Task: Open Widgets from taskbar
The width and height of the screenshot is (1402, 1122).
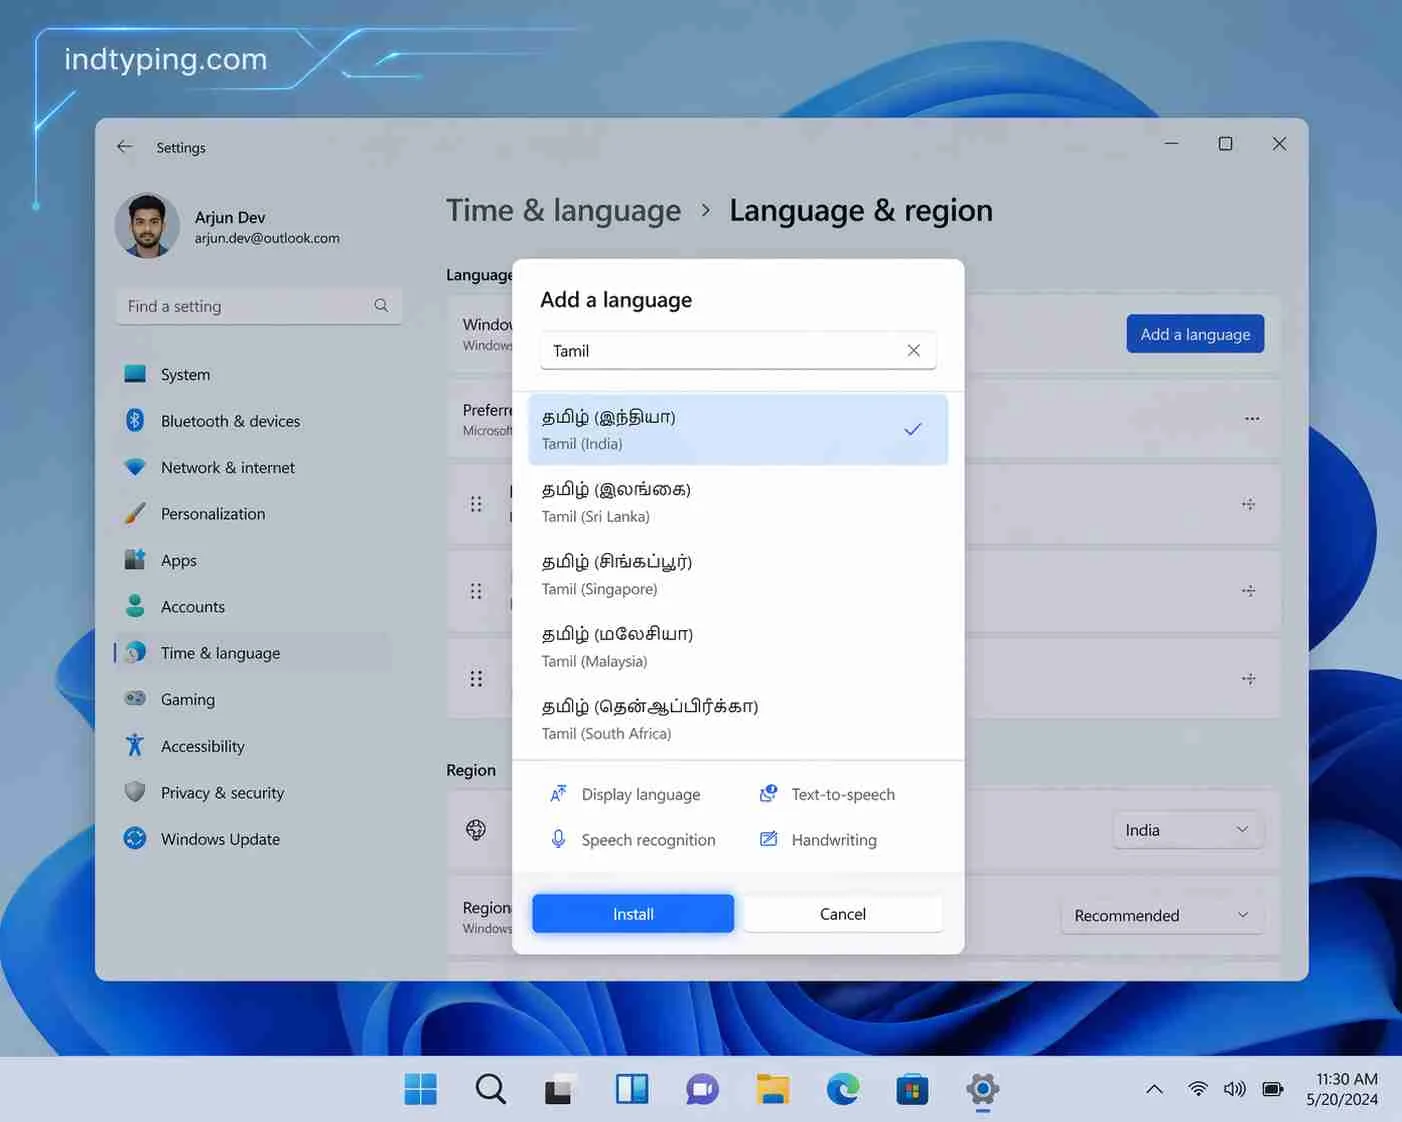Action: point(632,1089)
